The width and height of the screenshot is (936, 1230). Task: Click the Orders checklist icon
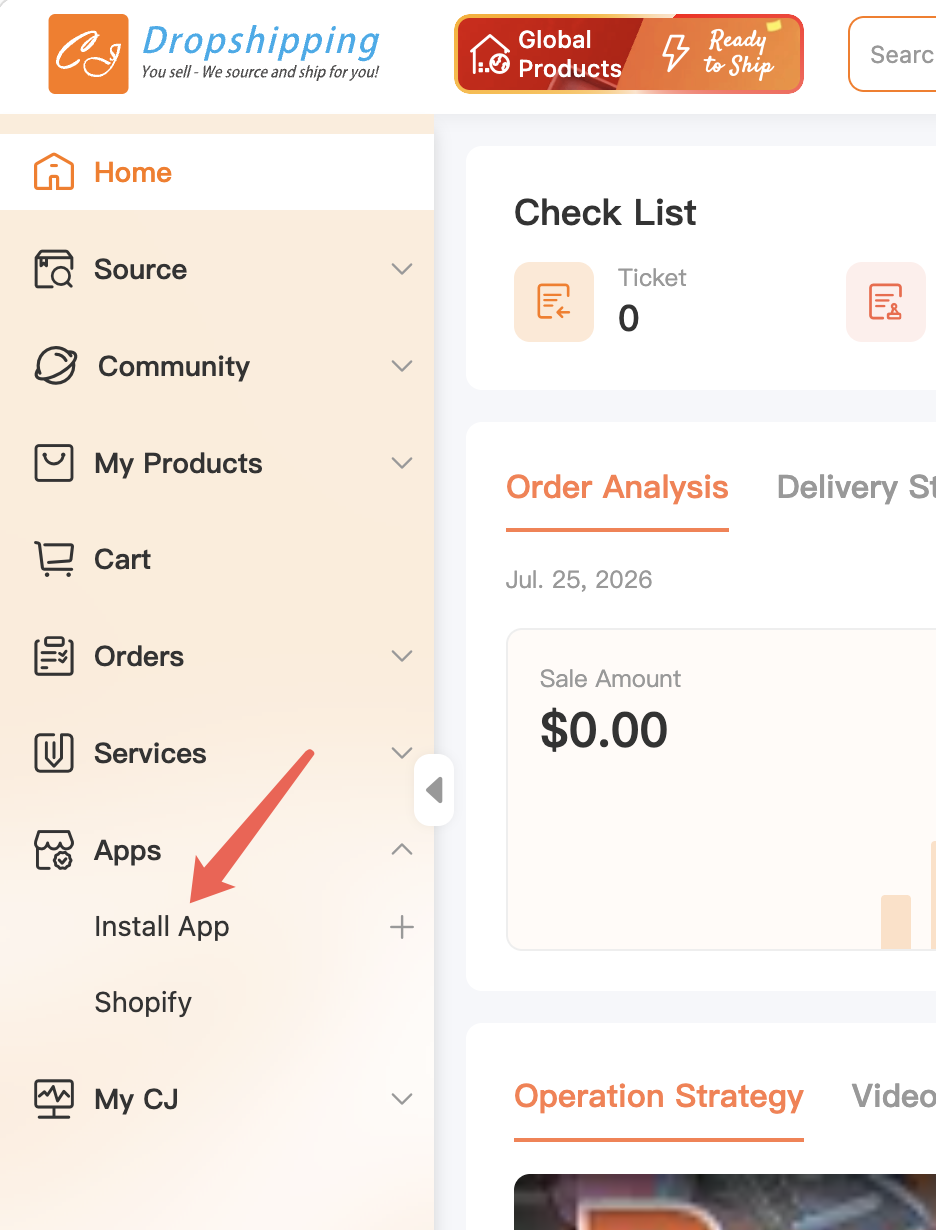pyautogui.click(x=54, y=656)
